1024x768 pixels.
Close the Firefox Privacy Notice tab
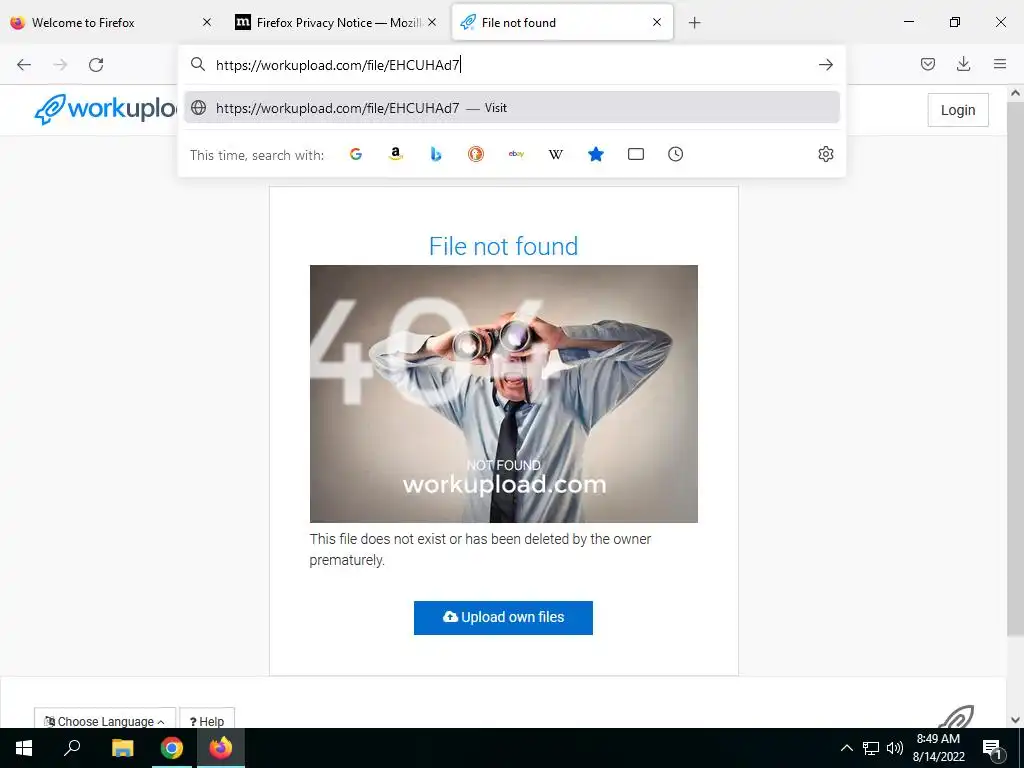[x=432, y=22]
